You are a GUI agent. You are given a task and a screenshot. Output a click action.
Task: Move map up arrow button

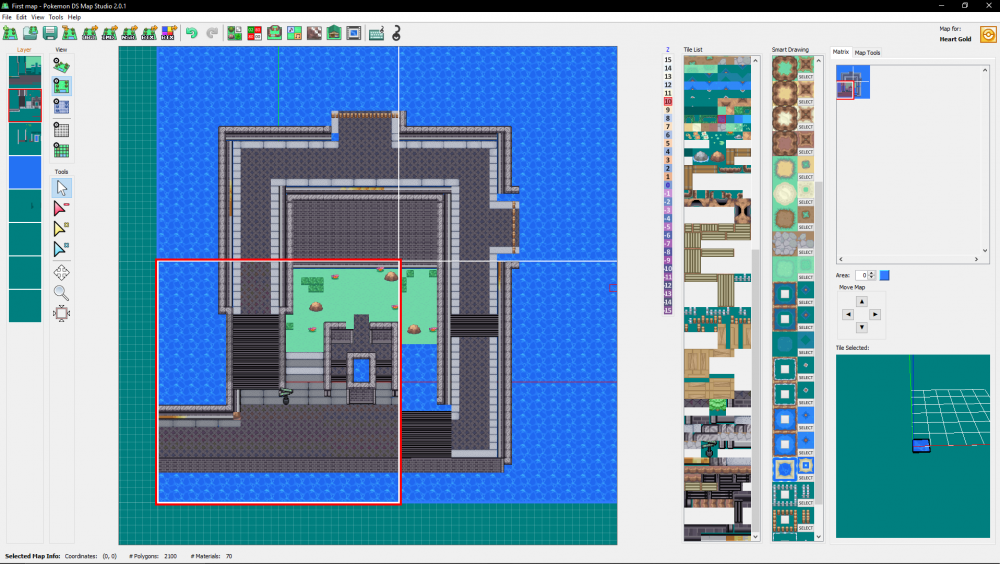[x=862, y=301]
